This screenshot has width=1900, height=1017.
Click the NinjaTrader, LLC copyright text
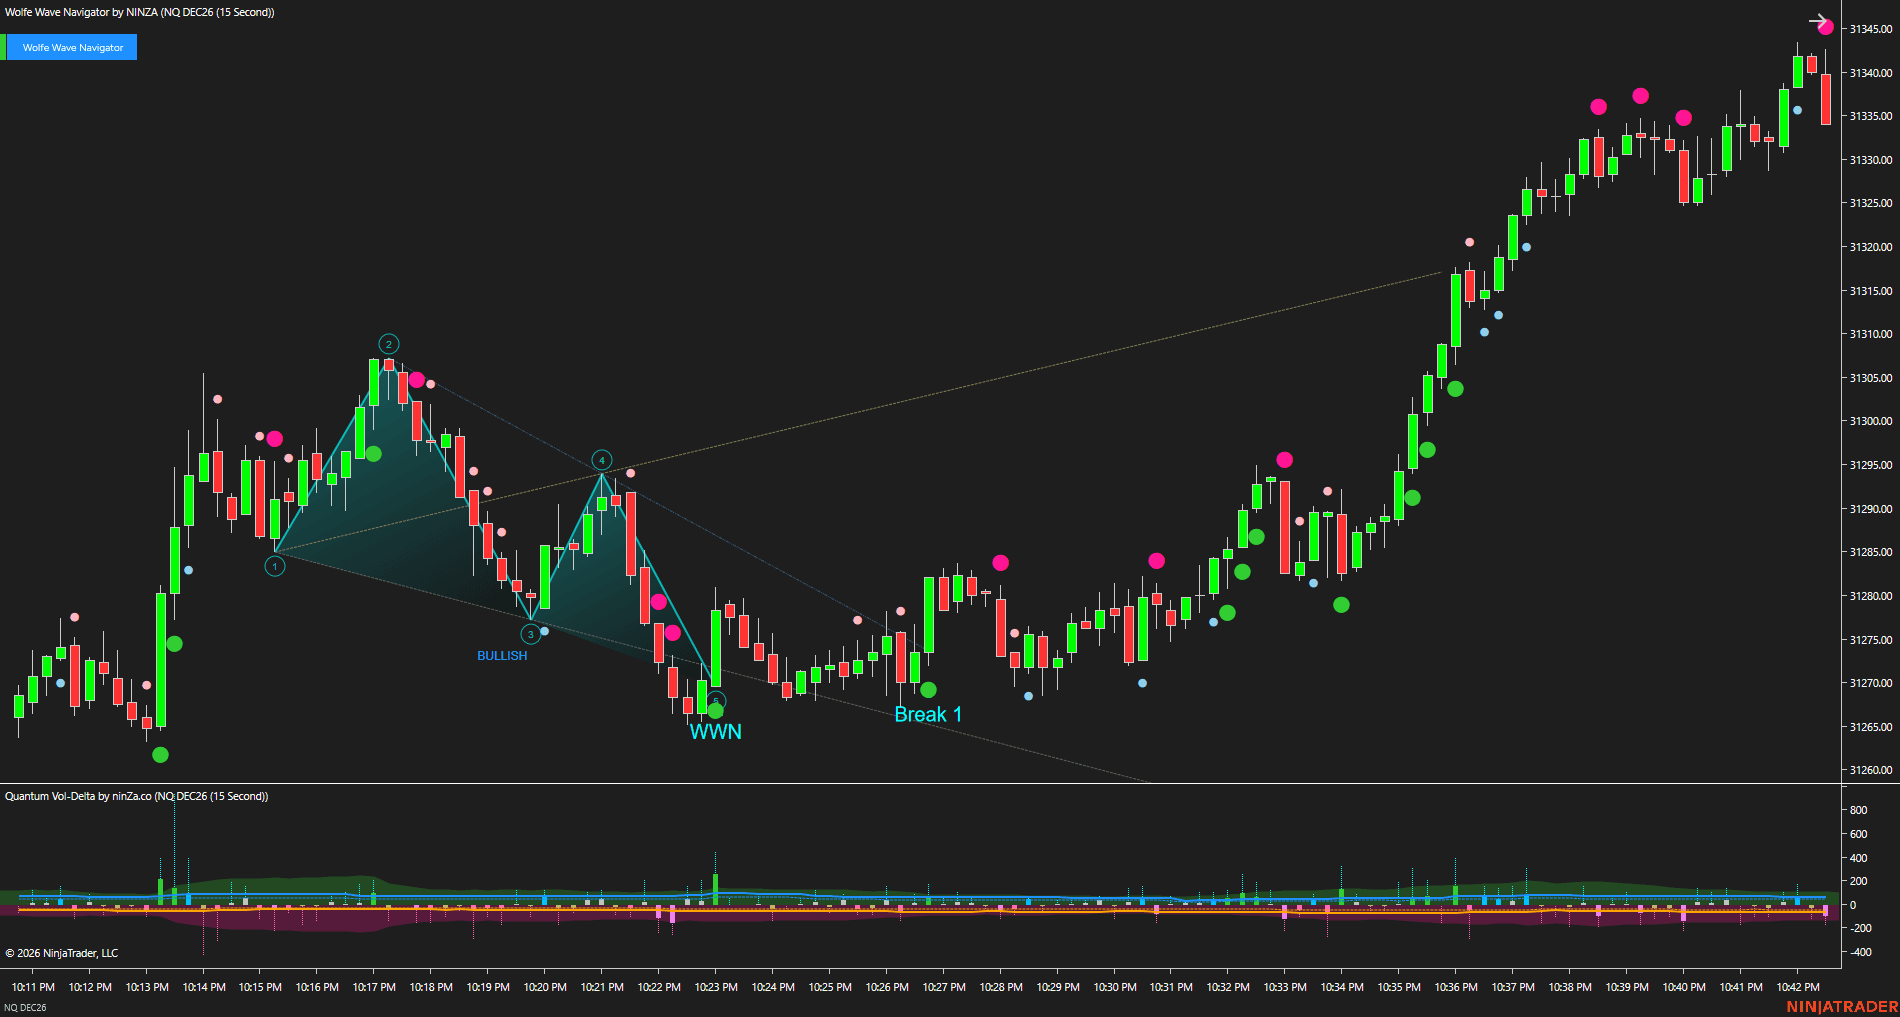click(x=62, y=953)
